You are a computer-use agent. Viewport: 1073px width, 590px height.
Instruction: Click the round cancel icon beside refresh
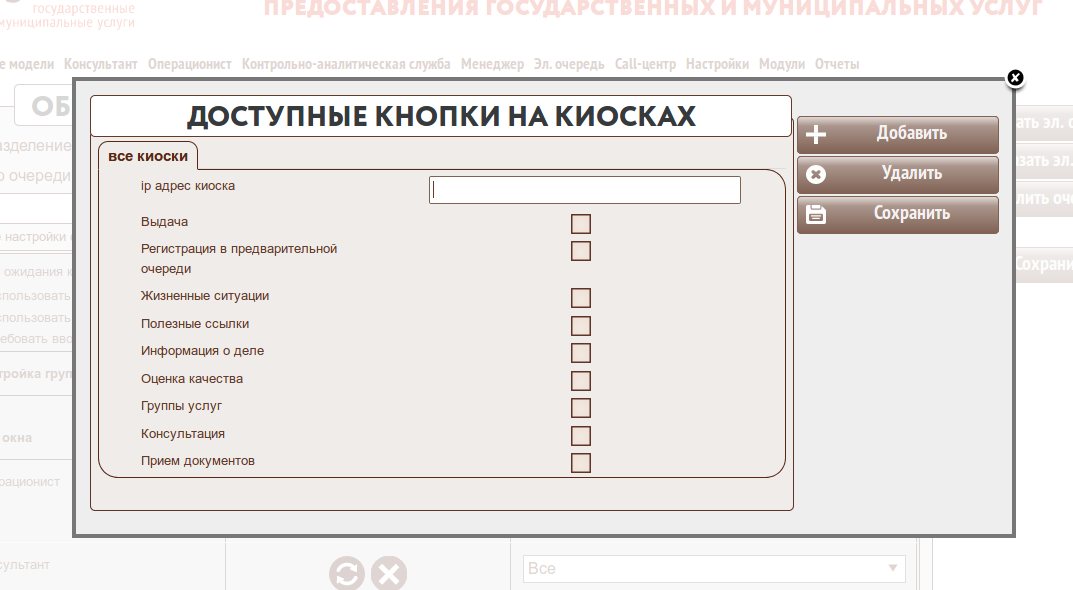pyautogui.click(x=389, y=574)
